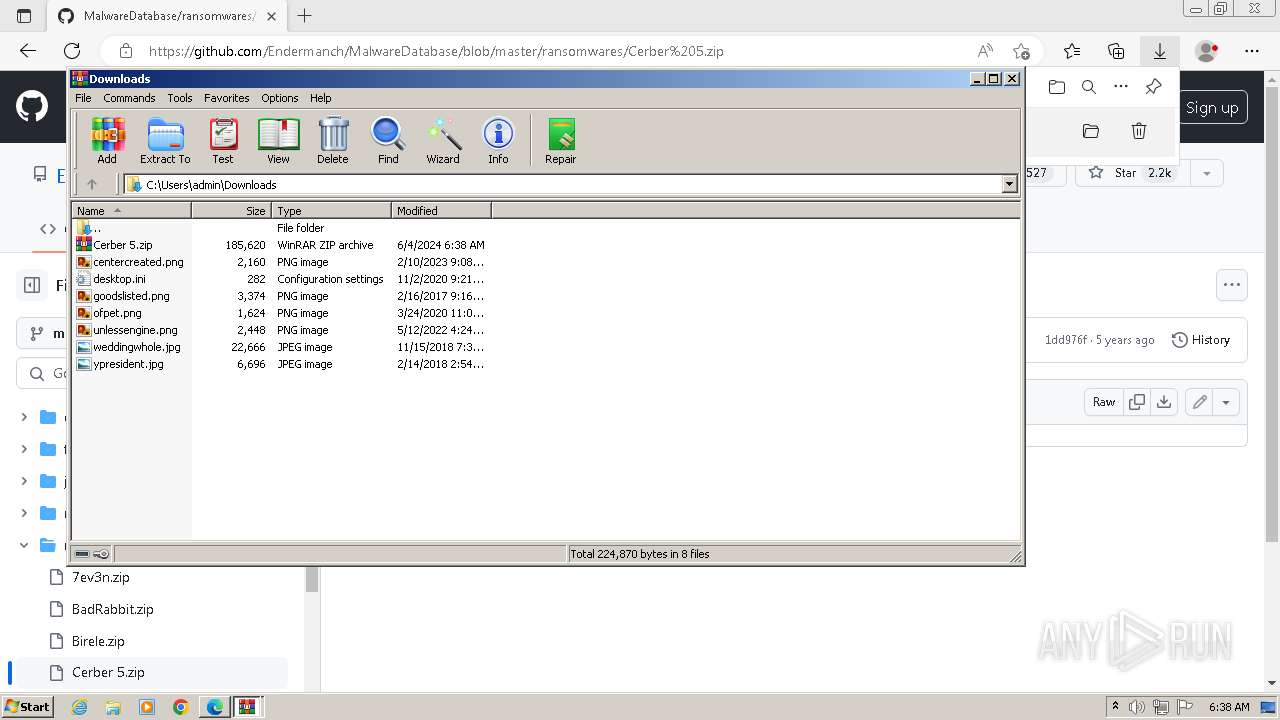Sort by the Type column header
This screenshot has height=720, width=1280.
pyautogui.click(x=331, y=210)
